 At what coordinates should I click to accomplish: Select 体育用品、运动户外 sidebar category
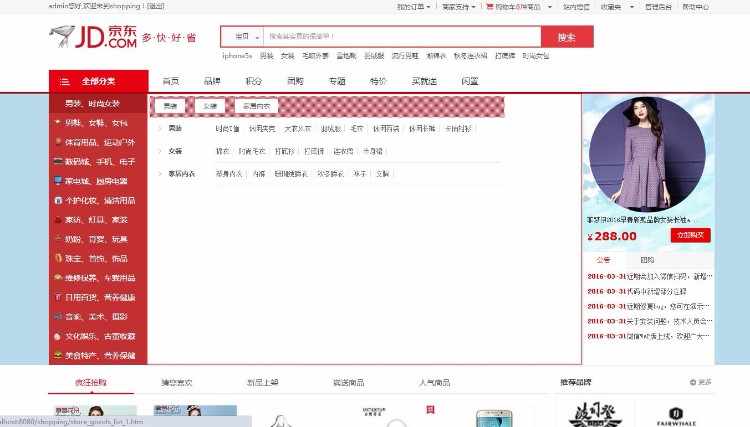click(98, 142)
